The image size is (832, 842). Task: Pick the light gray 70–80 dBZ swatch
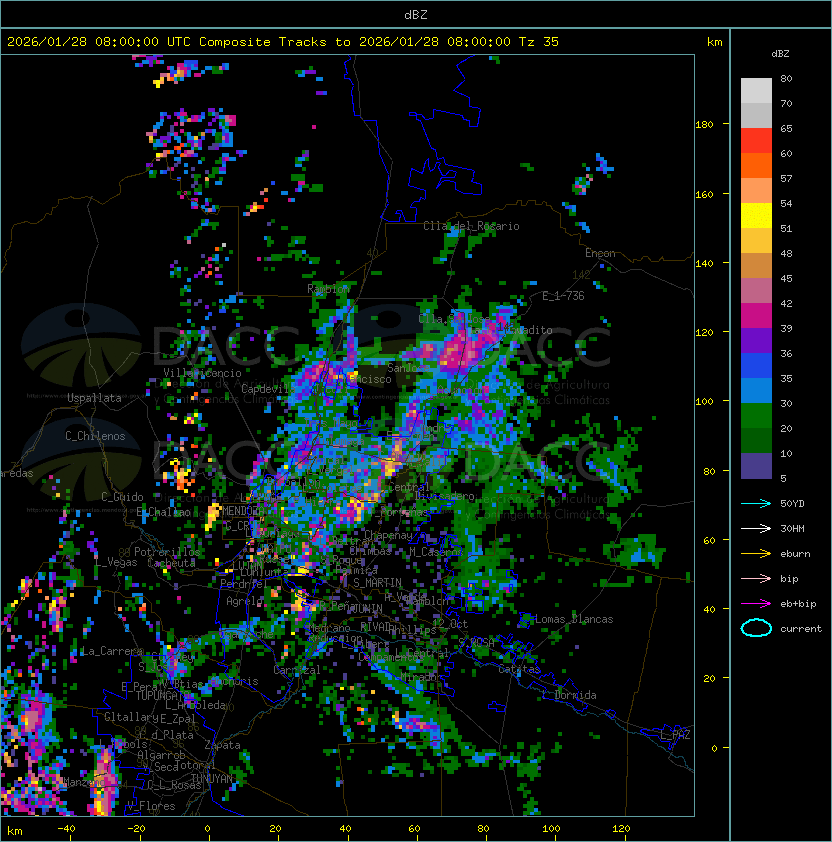point(756,90)
